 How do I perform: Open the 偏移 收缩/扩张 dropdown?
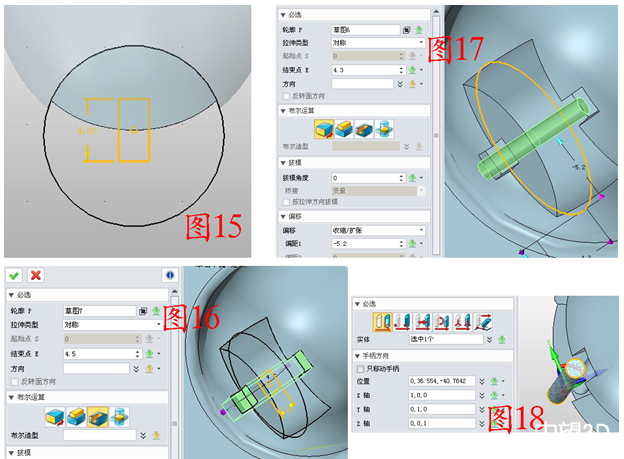(378, 229)
